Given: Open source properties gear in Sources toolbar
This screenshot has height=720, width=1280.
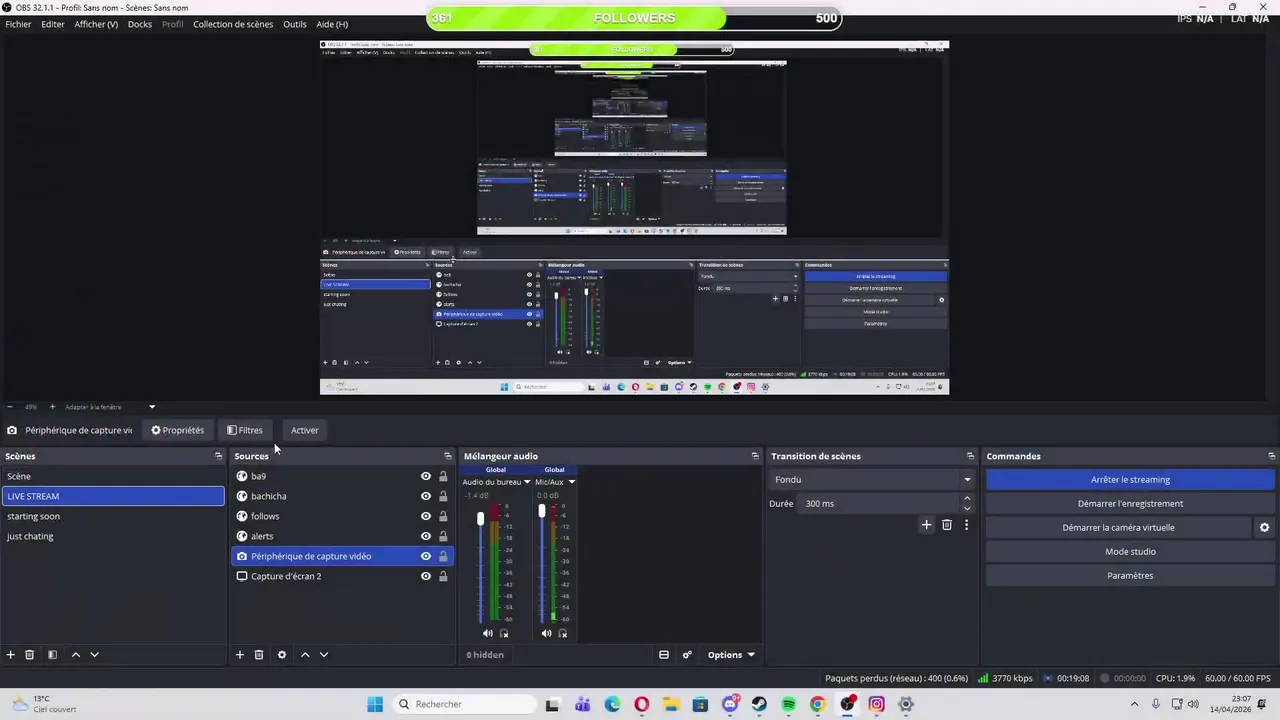Looking at the screenshot, I should pos(282,655).
